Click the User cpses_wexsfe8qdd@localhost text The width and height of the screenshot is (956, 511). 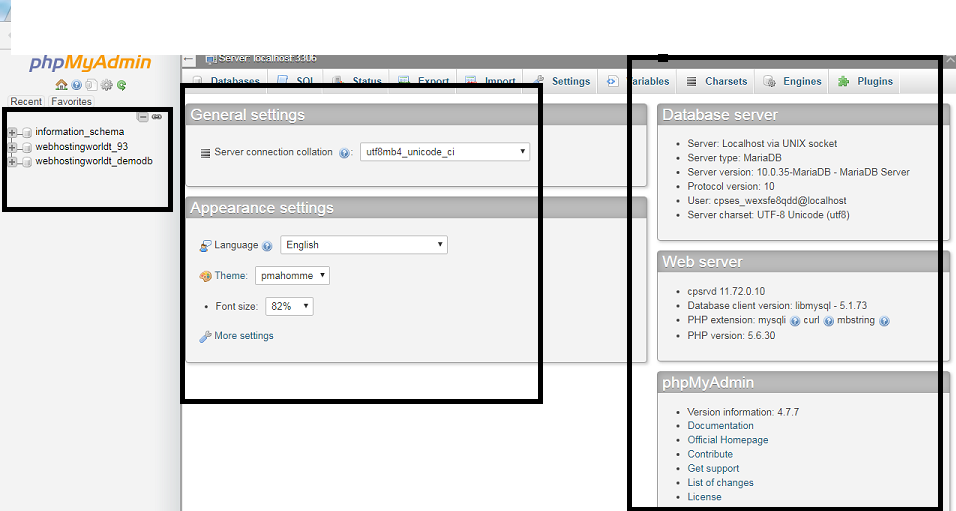(766, 201)
